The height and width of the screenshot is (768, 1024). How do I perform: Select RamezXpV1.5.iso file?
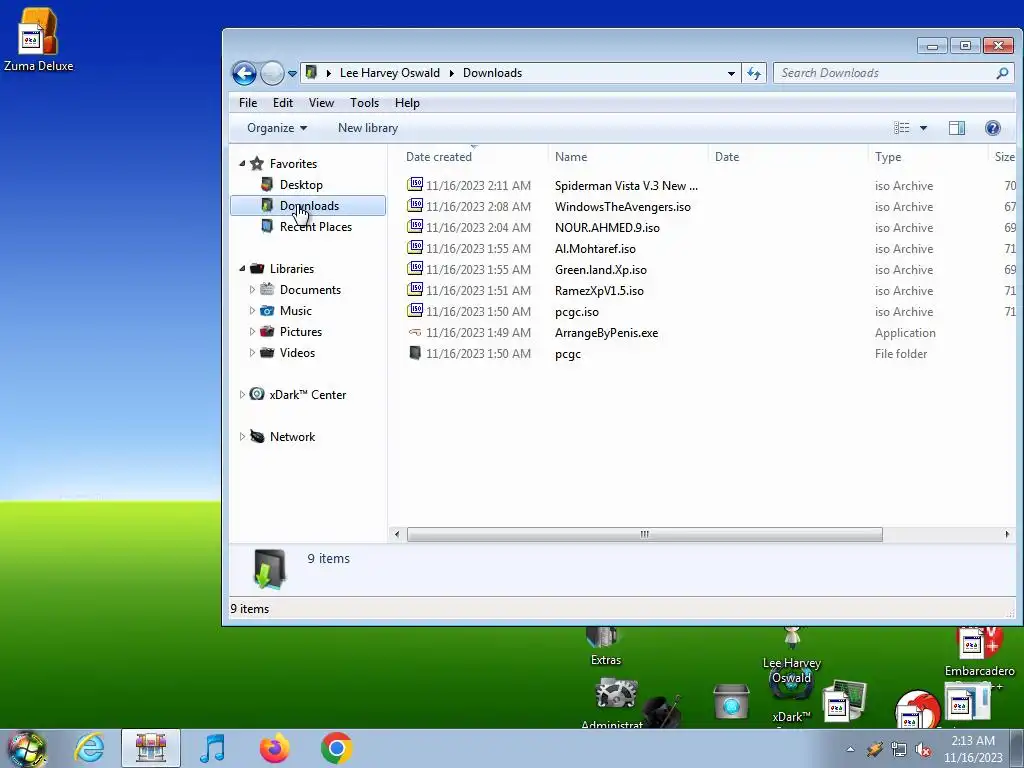[x=599, y=290]
